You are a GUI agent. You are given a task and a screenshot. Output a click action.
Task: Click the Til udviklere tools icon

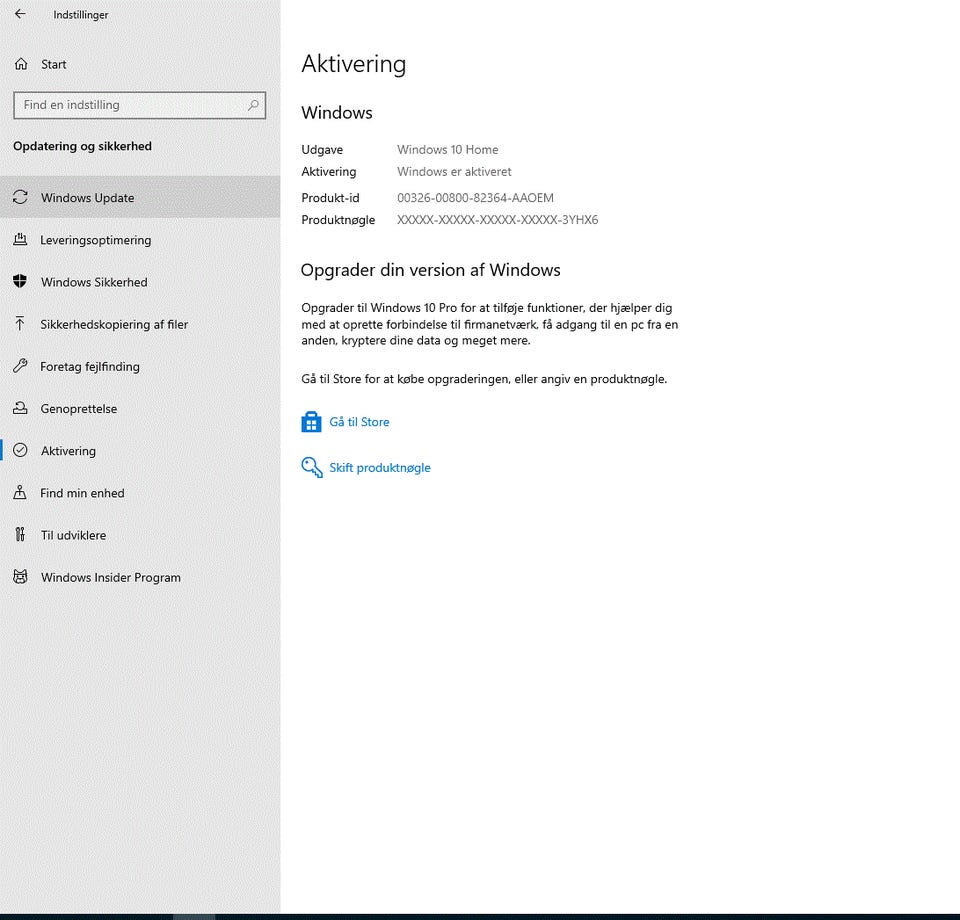(20, 534)
